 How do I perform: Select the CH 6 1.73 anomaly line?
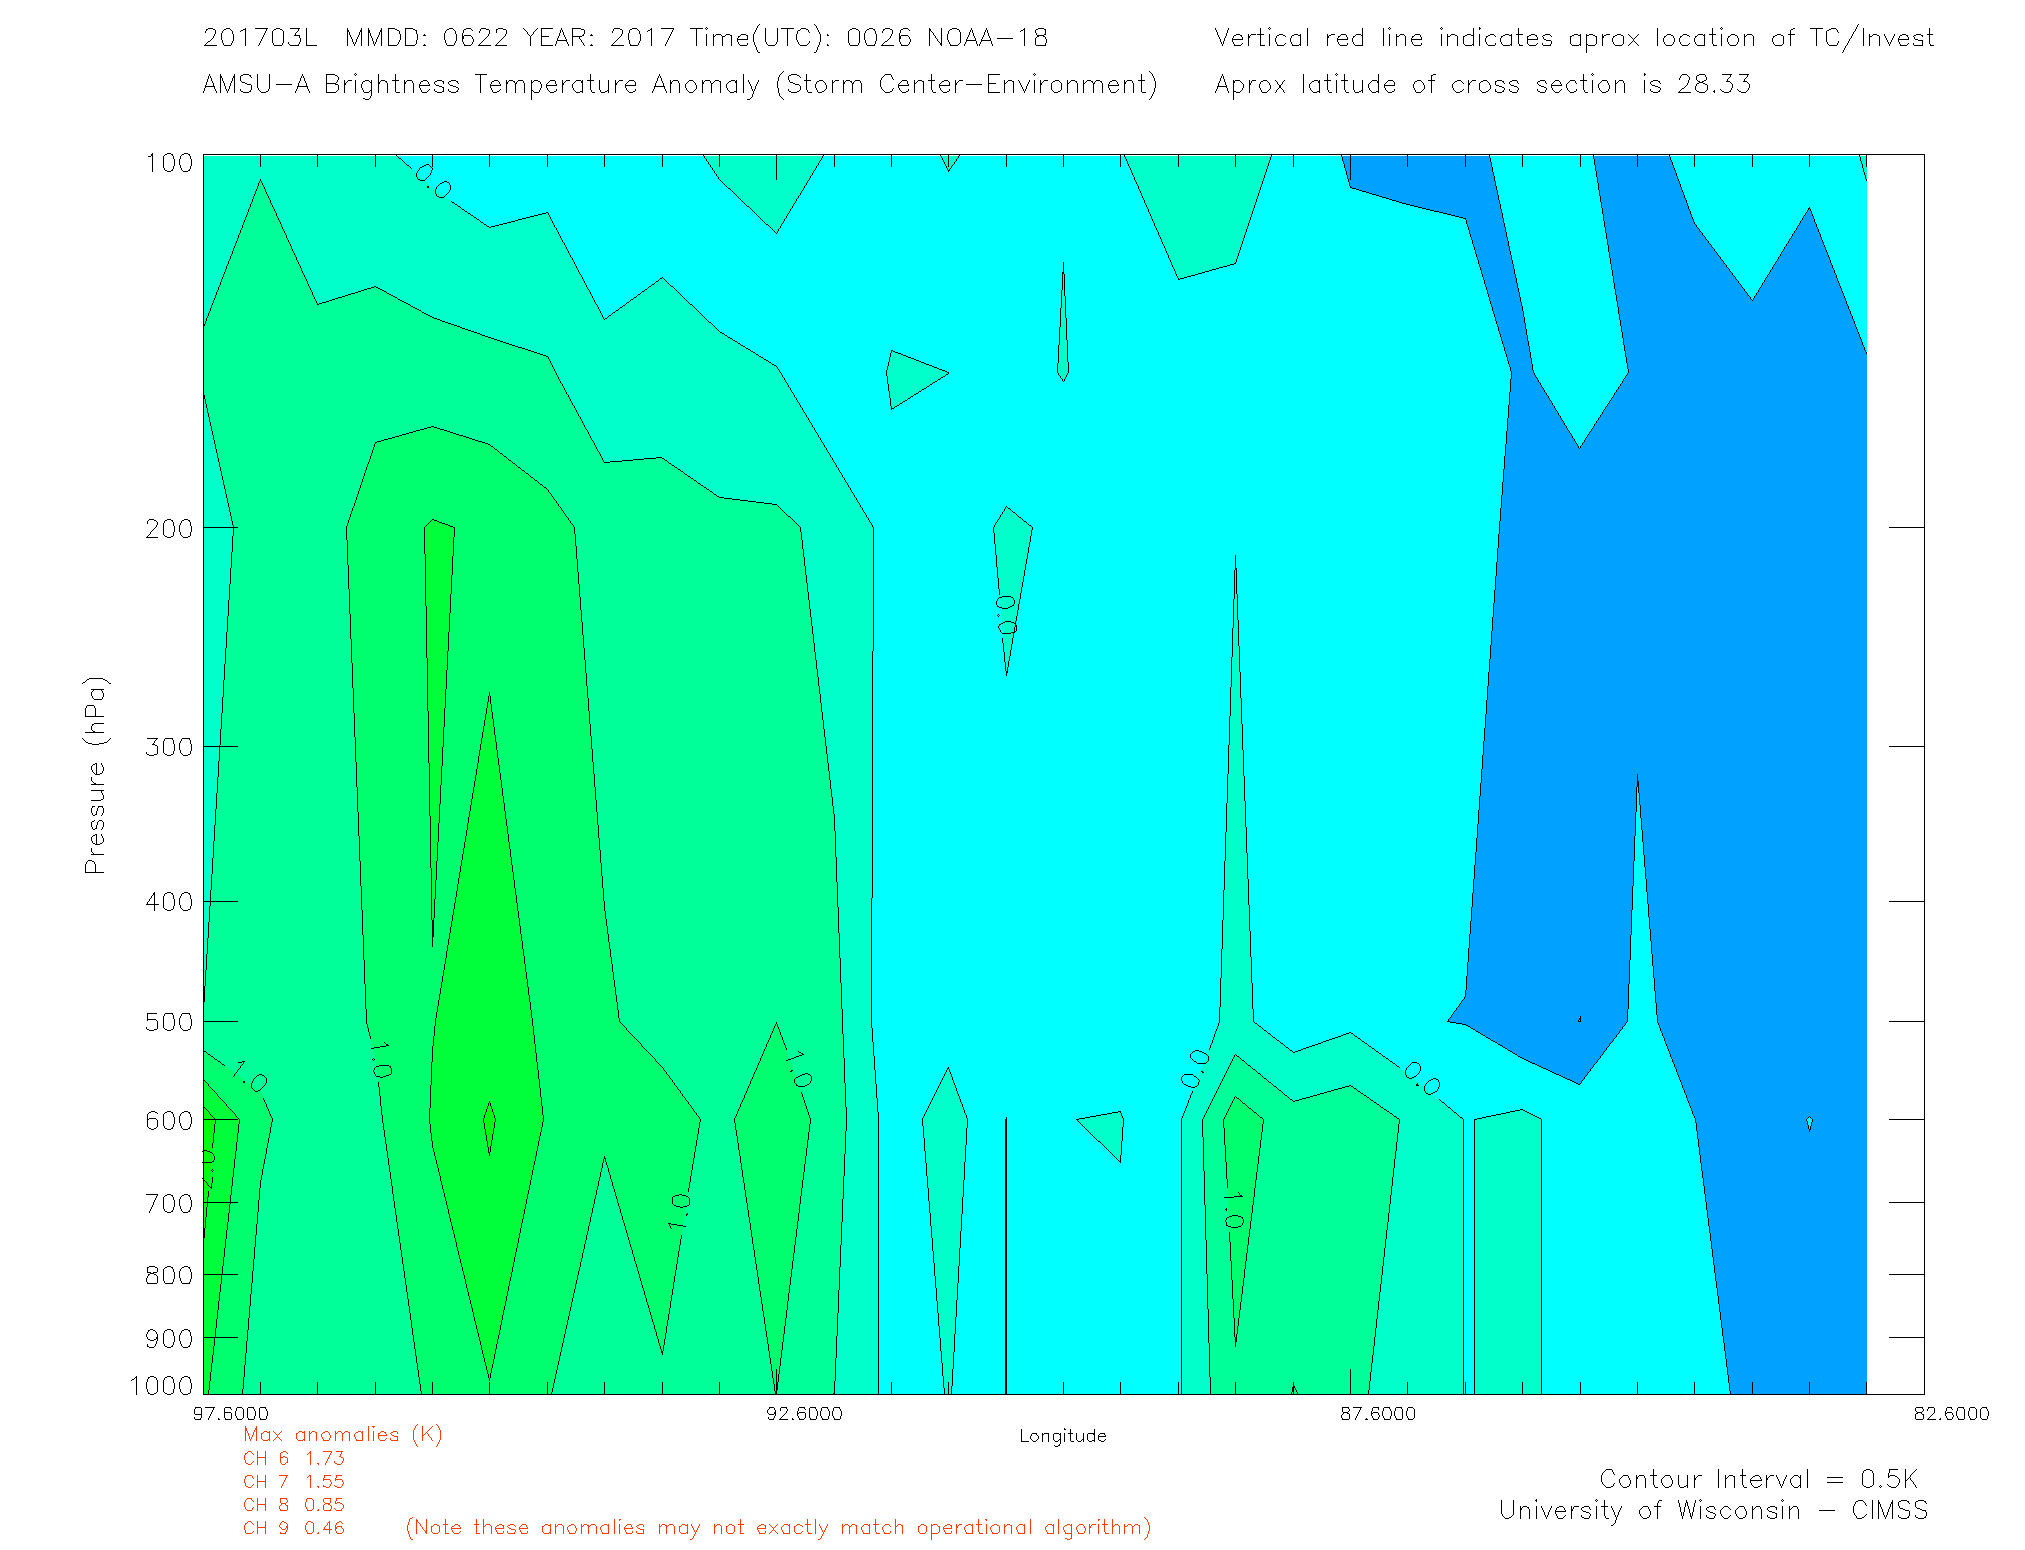point(293,1459)
